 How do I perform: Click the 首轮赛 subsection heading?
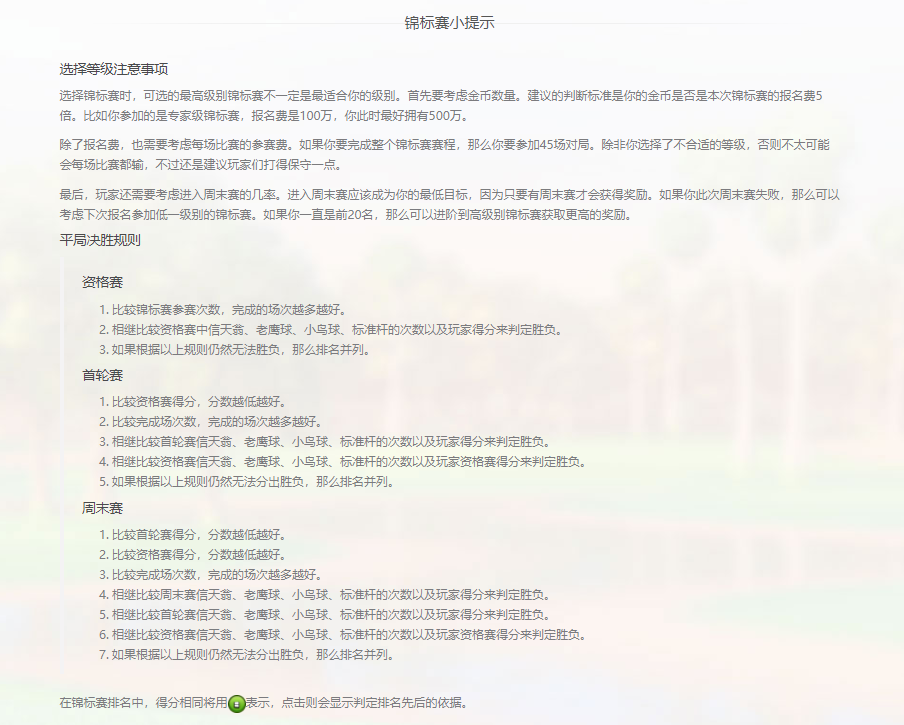[102, 375]
